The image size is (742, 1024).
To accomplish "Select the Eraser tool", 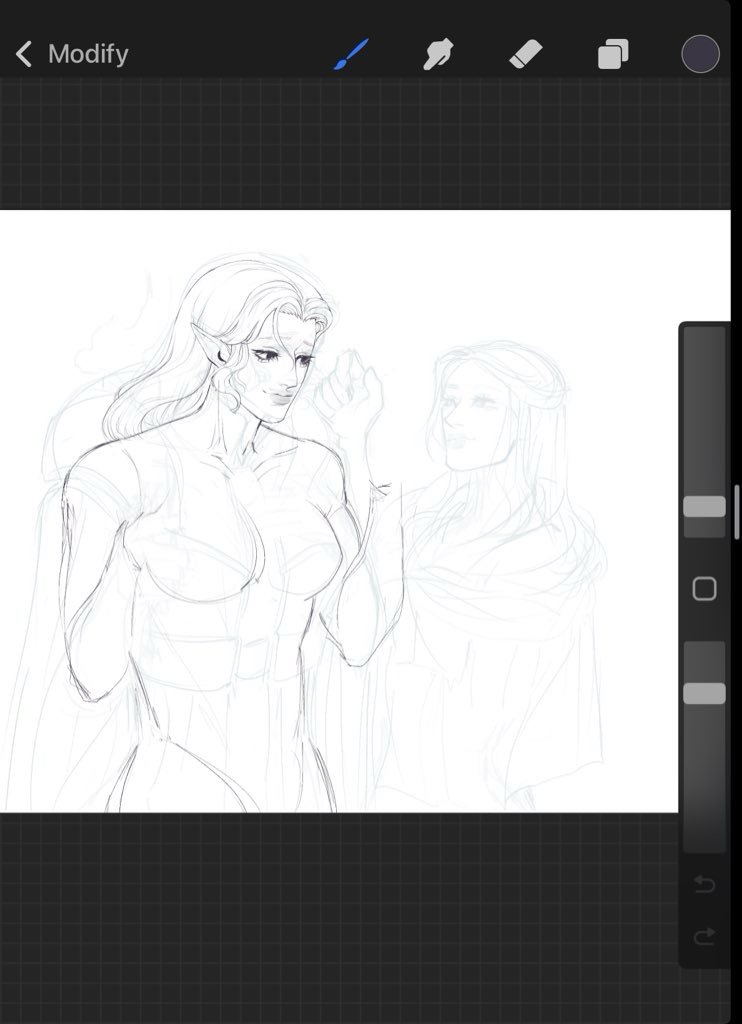I will [x=524, y=54].
